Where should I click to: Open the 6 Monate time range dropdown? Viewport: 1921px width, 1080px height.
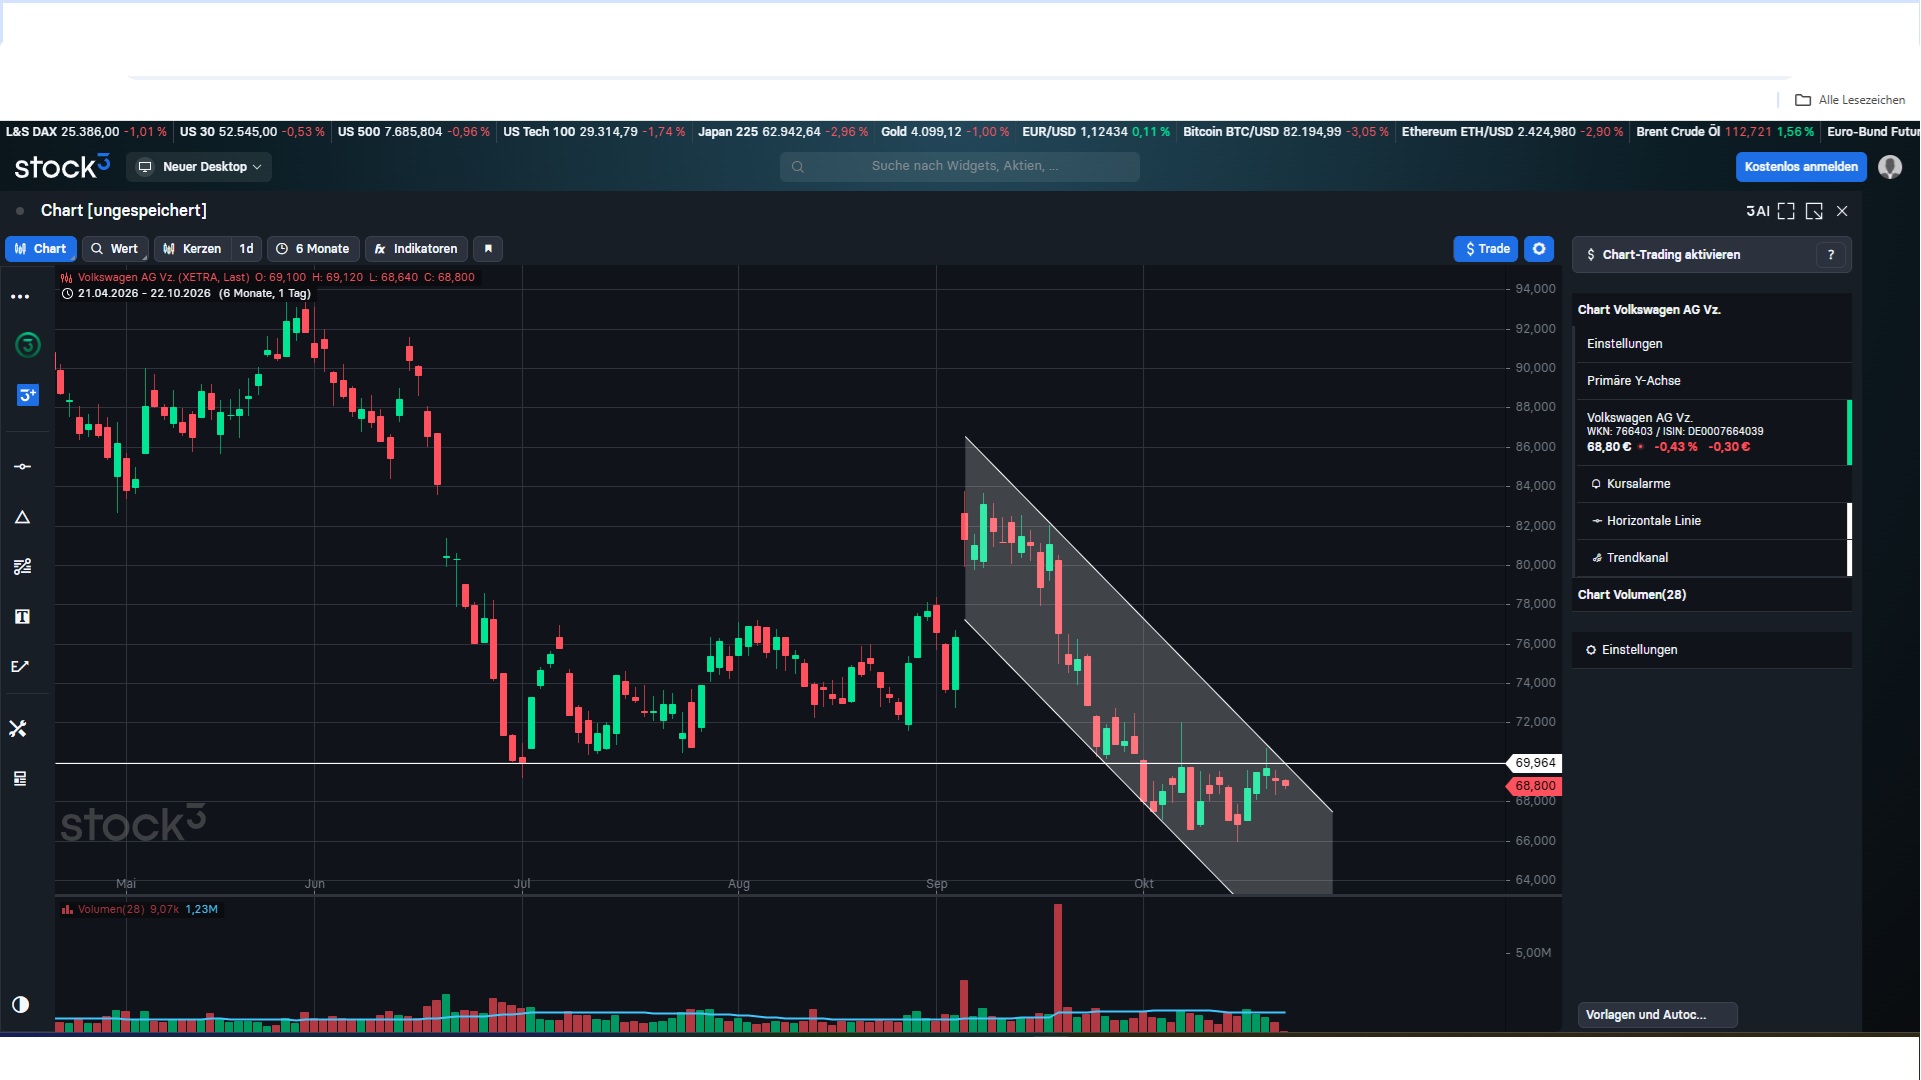tap(313, 249)
